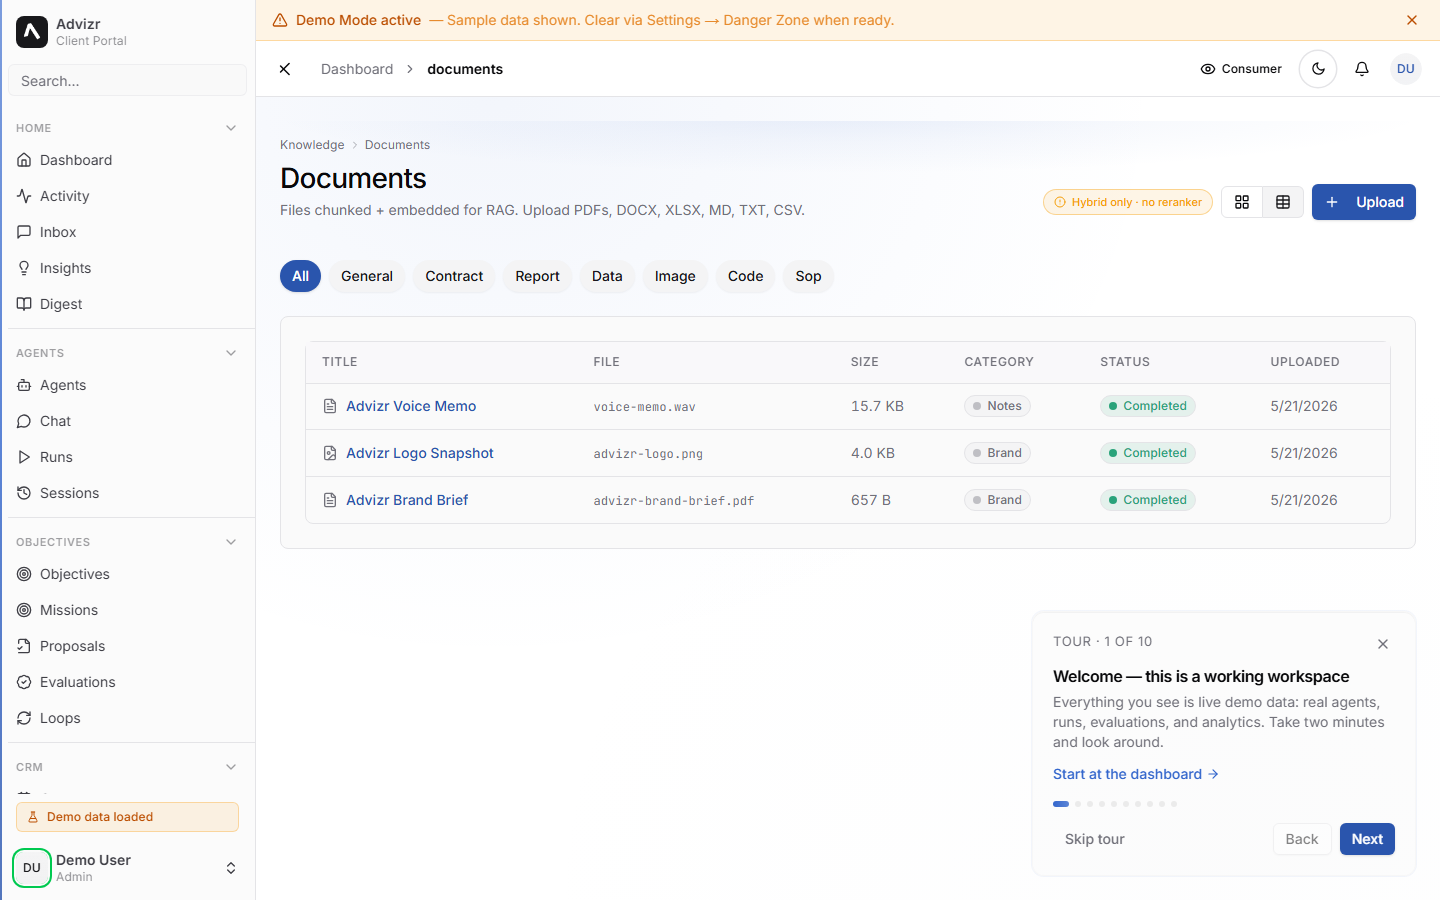Filter by Data category
This screenshot has width=1440, height=900.
(x=607, y=276)
